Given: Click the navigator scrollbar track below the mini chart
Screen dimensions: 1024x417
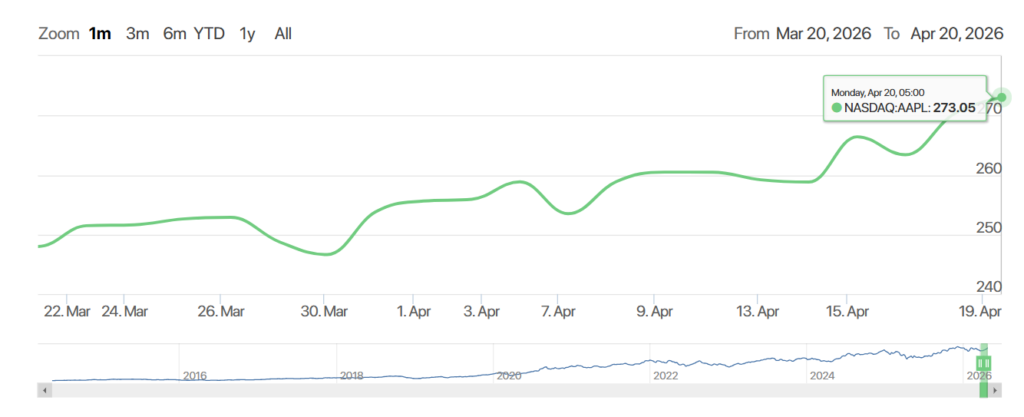Looking at the screenshot, I should pos(500,390).
